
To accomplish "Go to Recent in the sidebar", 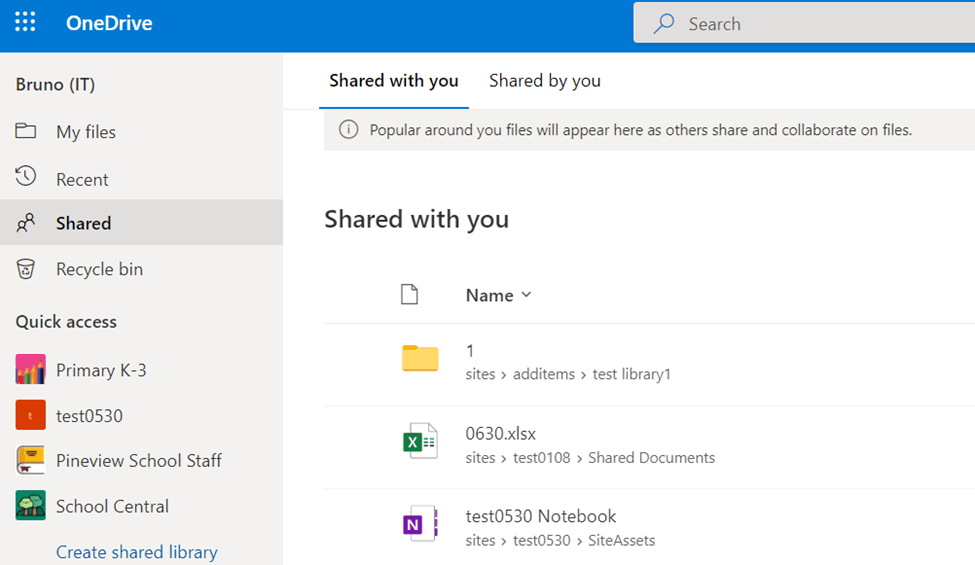I will click(82, 180).
